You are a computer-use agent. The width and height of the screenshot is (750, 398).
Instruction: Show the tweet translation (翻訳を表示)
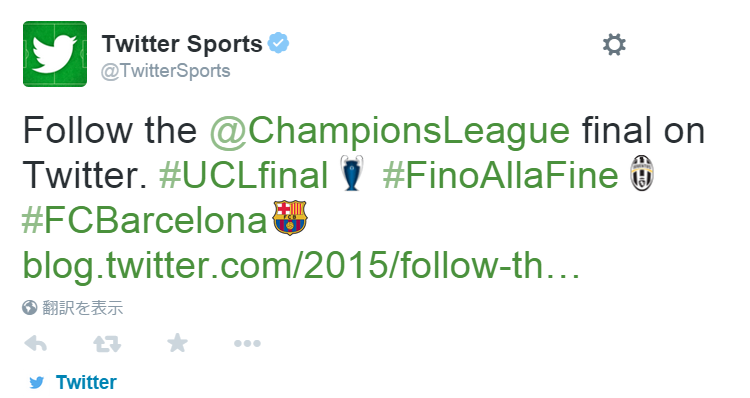(x=83, y=308)
